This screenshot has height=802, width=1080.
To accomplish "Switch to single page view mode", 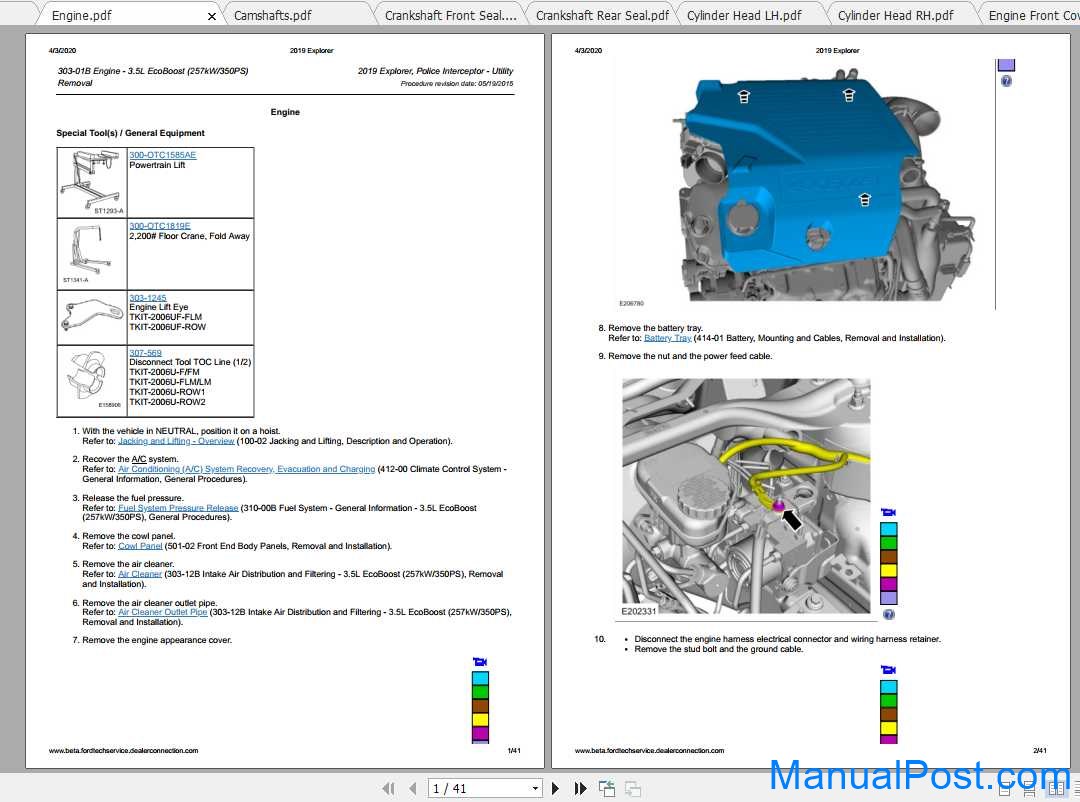I will (x=1005, y=790).
